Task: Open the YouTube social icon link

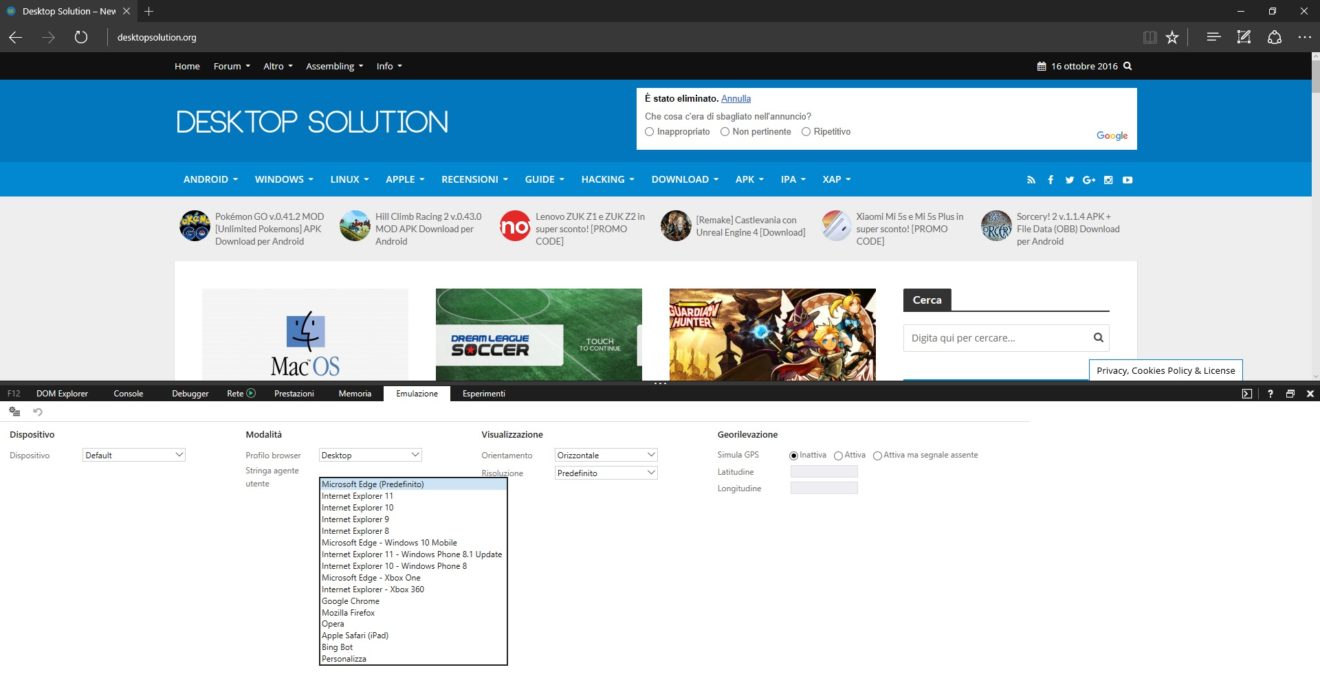Action: (1127, 180)
